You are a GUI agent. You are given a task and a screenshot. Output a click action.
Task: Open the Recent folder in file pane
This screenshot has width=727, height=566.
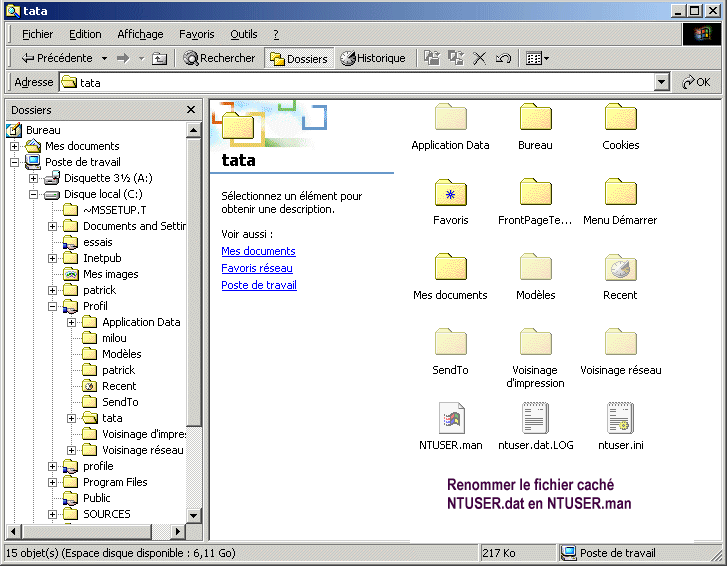[620, 268]
